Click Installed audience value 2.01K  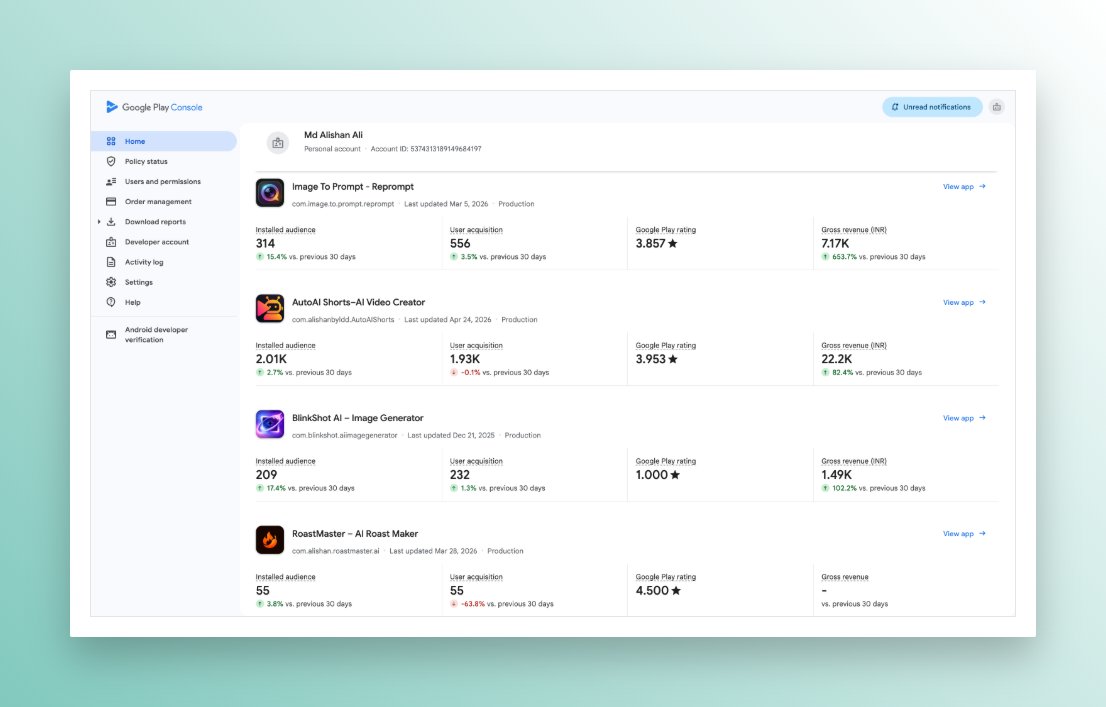pos(271,359)
